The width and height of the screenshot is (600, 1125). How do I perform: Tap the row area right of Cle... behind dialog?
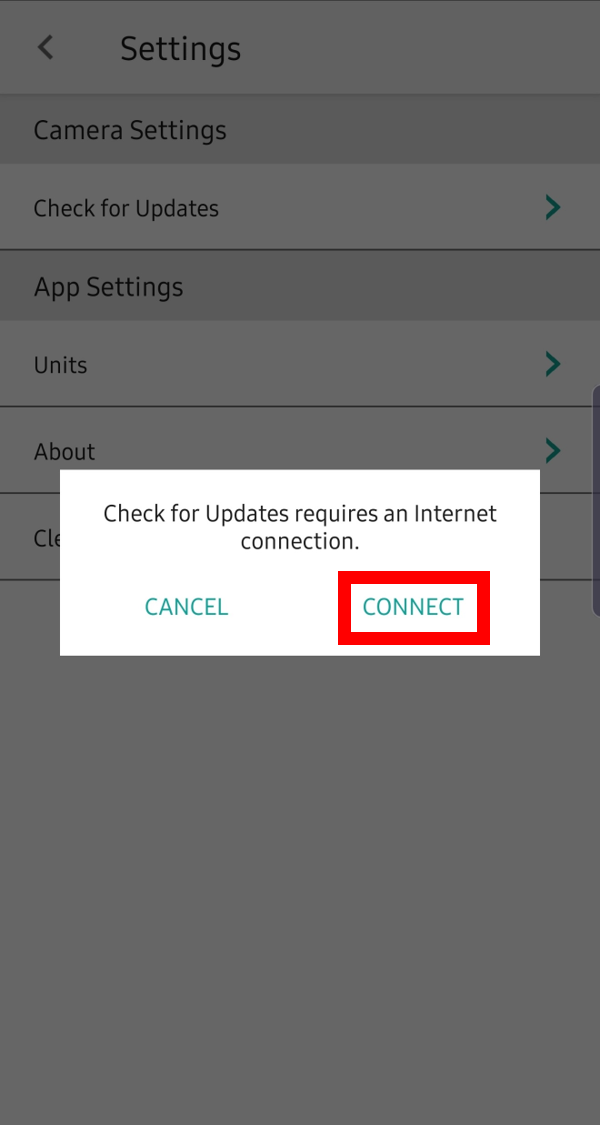(569, 537)
